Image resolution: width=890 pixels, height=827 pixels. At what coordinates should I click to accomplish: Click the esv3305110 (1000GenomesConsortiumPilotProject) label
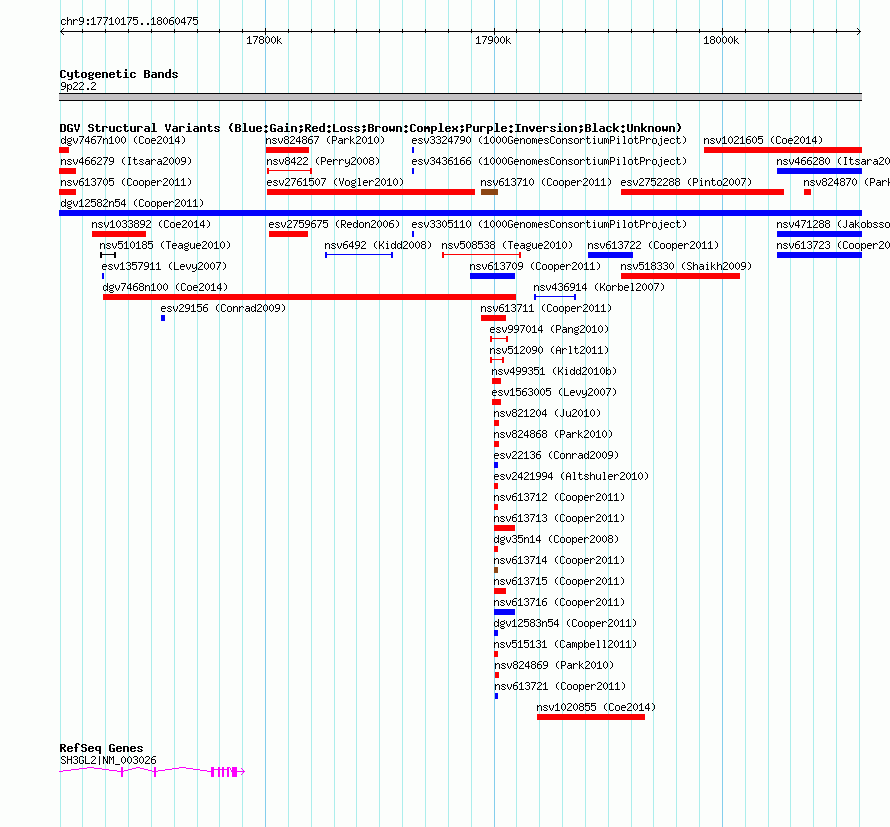point(549,224)
